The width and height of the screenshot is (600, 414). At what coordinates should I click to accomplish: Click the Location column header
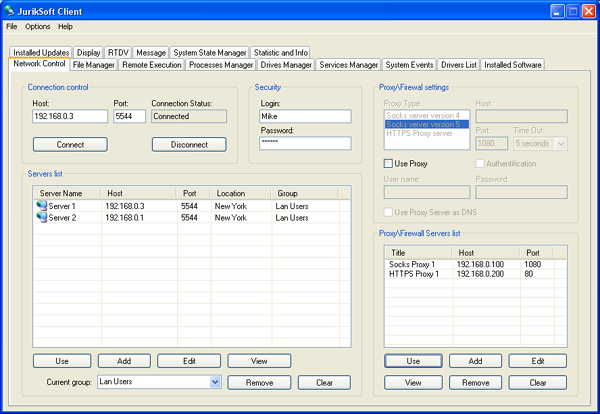241,193
